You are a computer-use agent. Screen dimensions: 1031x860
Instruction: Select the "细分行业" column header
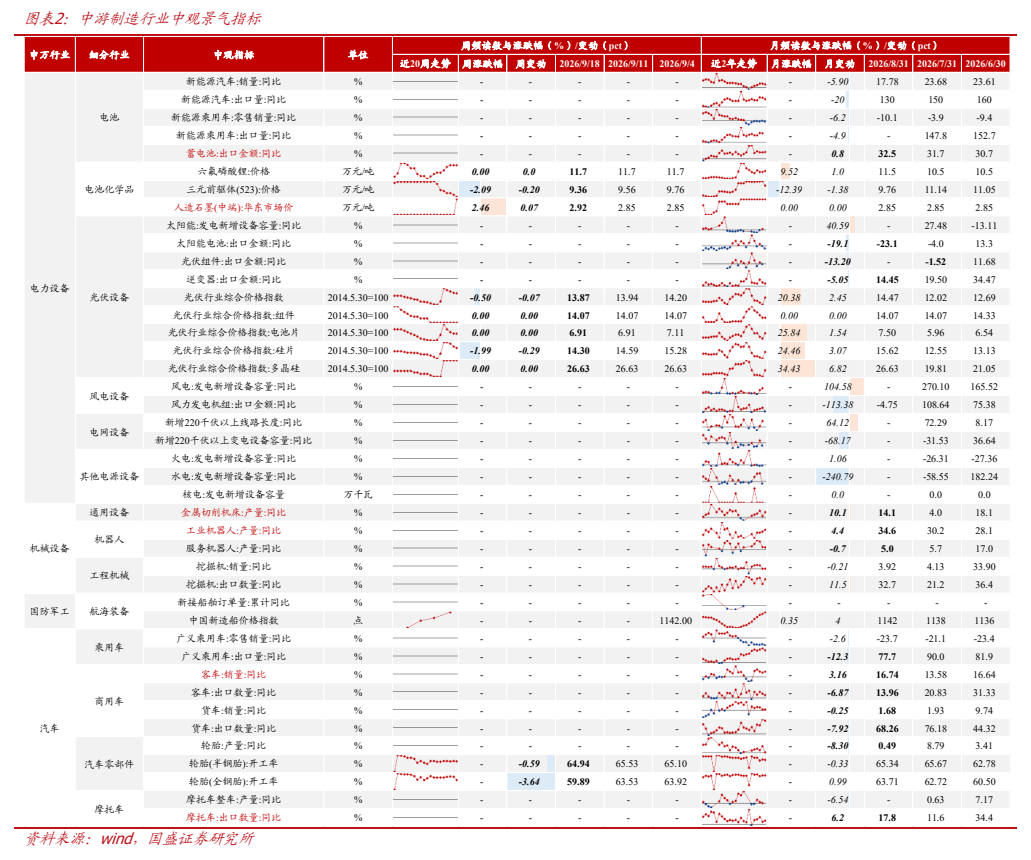[x=109, y=55]
